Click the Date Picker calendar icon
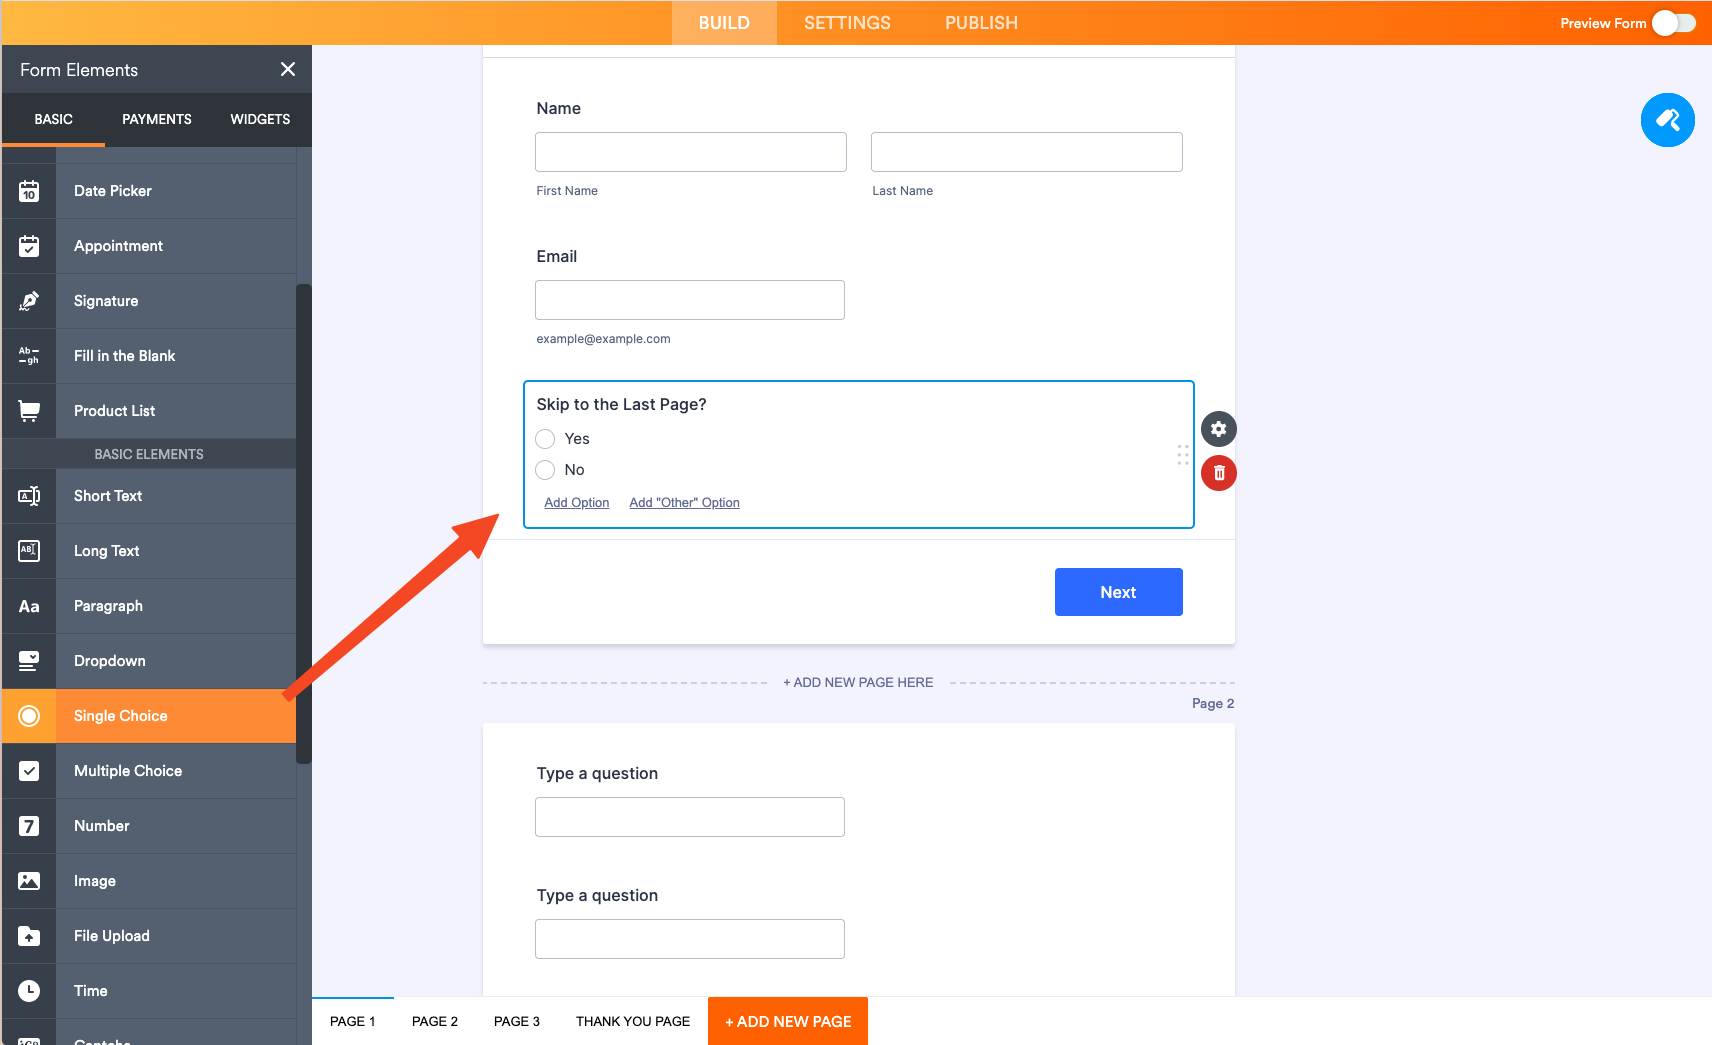The image size is (1712, 1045). coord(29,191)
